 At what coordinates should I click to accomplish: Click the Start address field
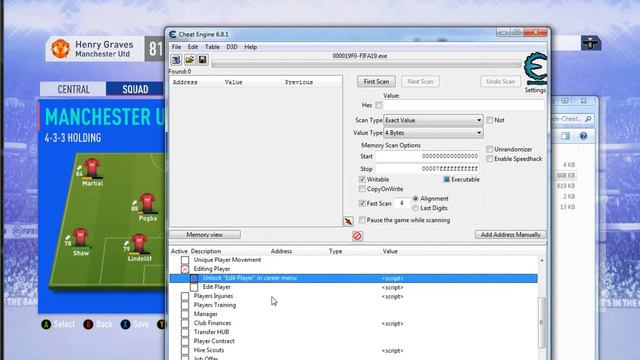(427, 156)
